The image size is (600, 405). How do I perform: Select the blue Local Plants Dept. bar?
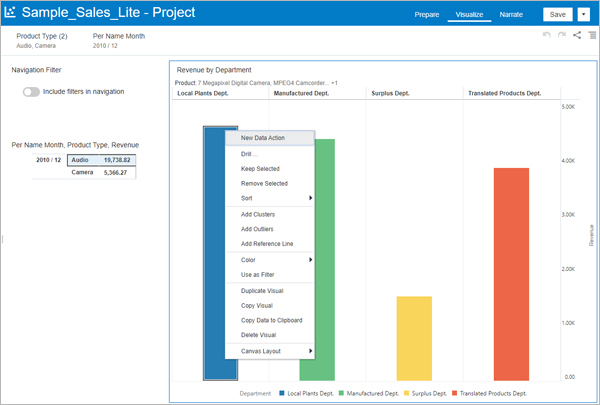(214, 253)
